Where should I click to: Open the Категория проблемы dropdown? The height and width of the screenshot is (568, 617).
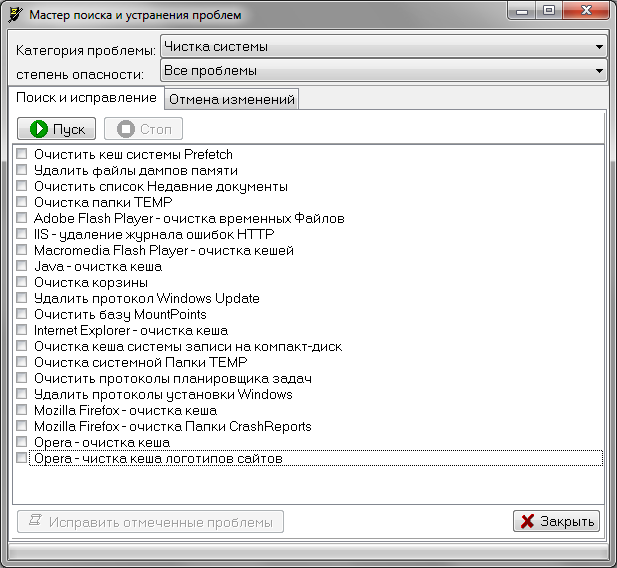pyautogui.click(x=384, y=46)
